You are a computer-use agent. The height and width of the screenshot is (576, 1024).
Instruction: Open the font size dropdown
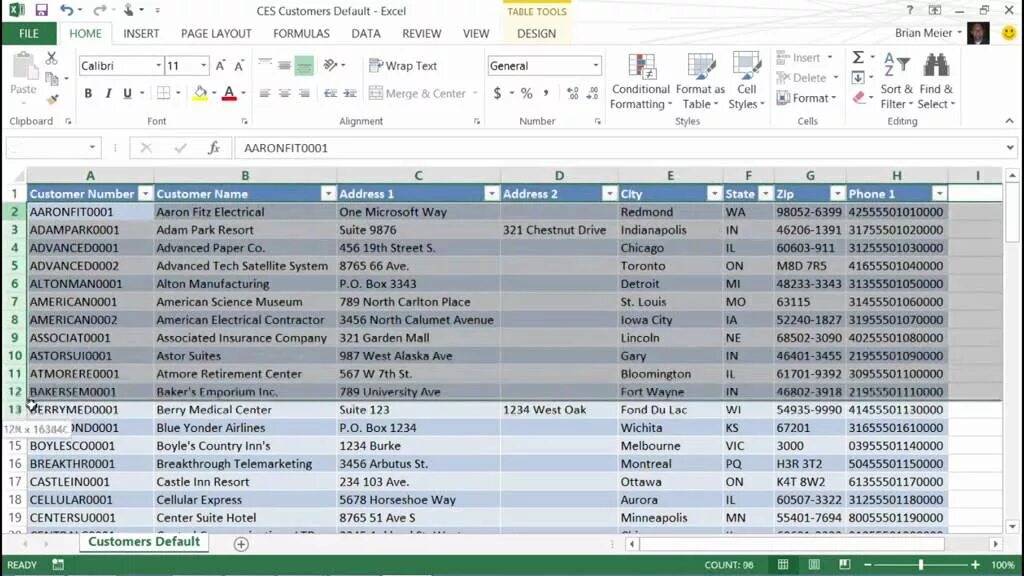(203, 65)
